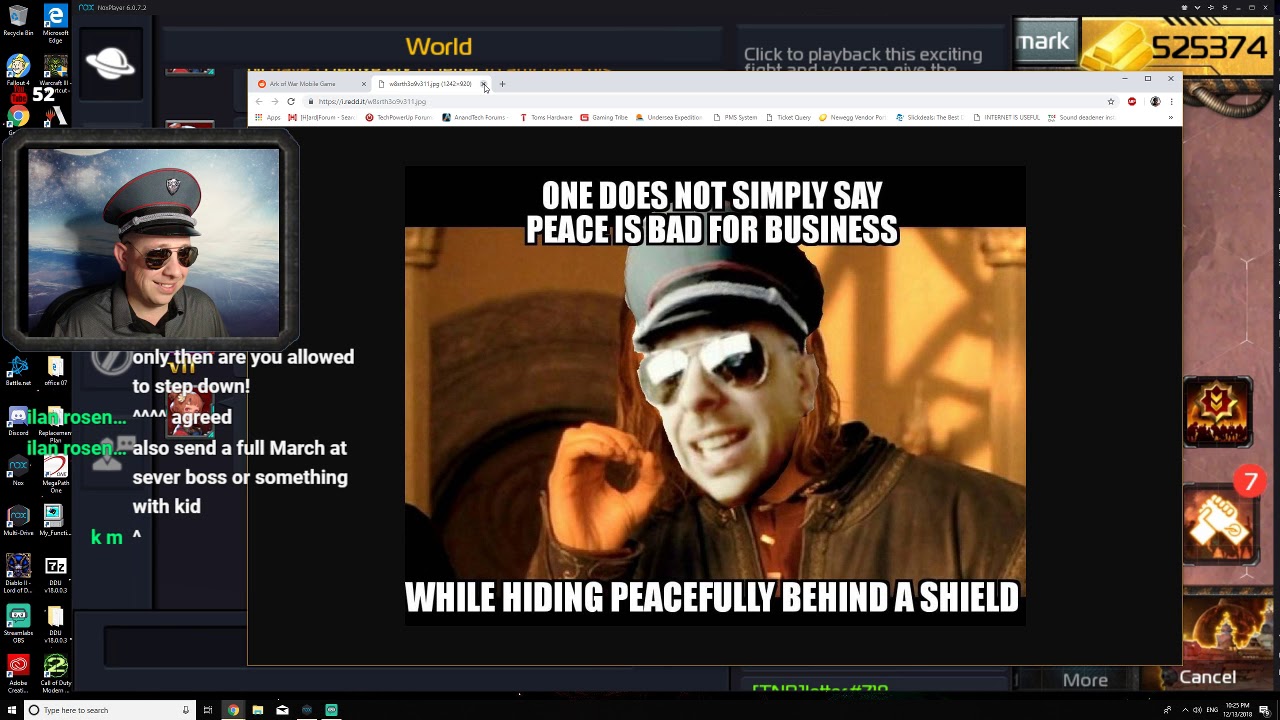Screen dimensions: 1280x720
Task: Open the taskbar clock showing 10:25 PM
Action: pos(1238,710)
